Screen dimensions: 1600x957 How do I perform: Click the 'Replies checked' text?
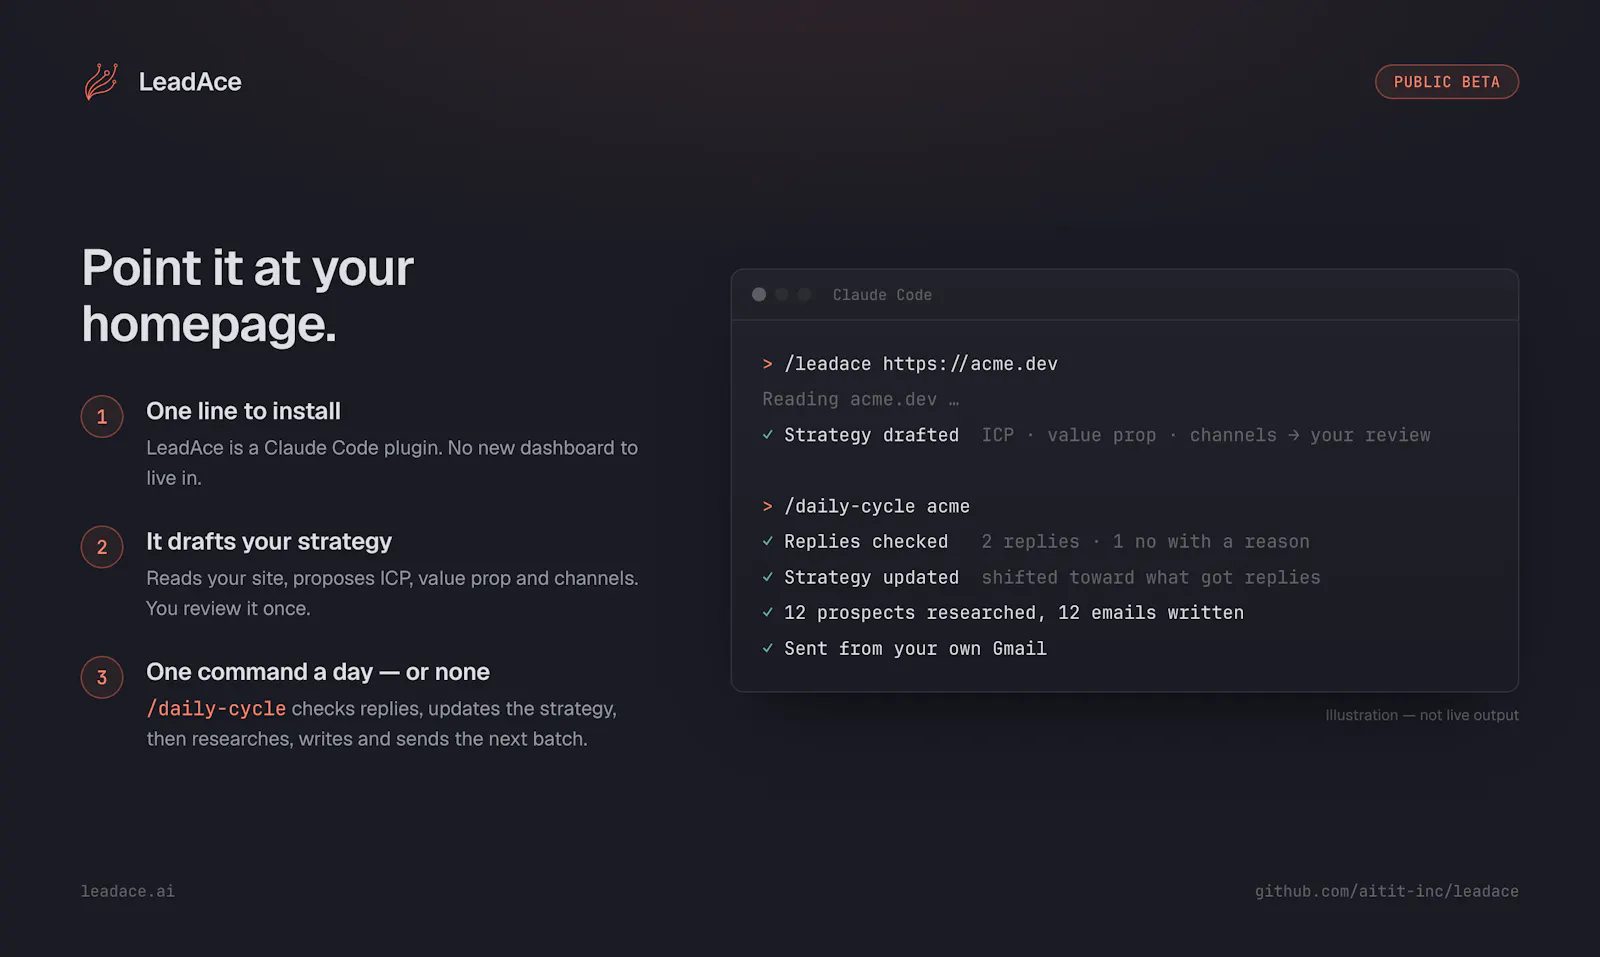pos(866,541)
